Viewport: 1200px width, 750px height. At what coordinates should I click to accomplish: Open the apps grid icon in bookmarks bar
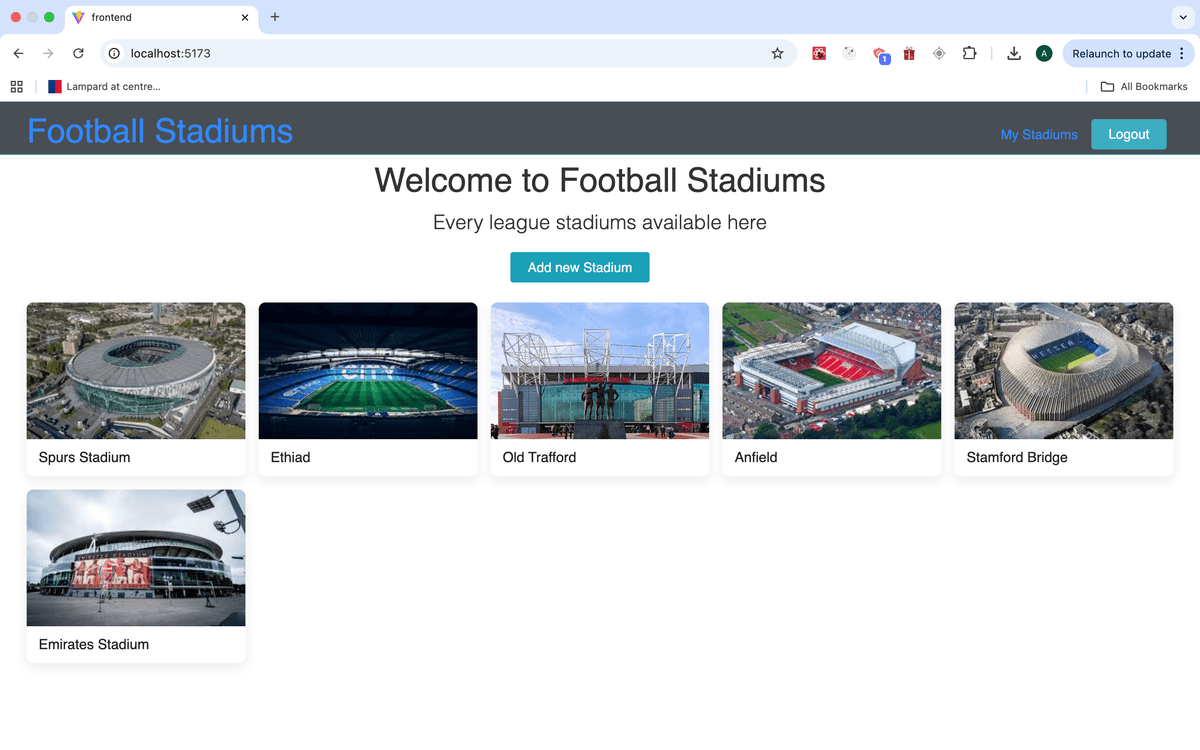tap(17, 87)
